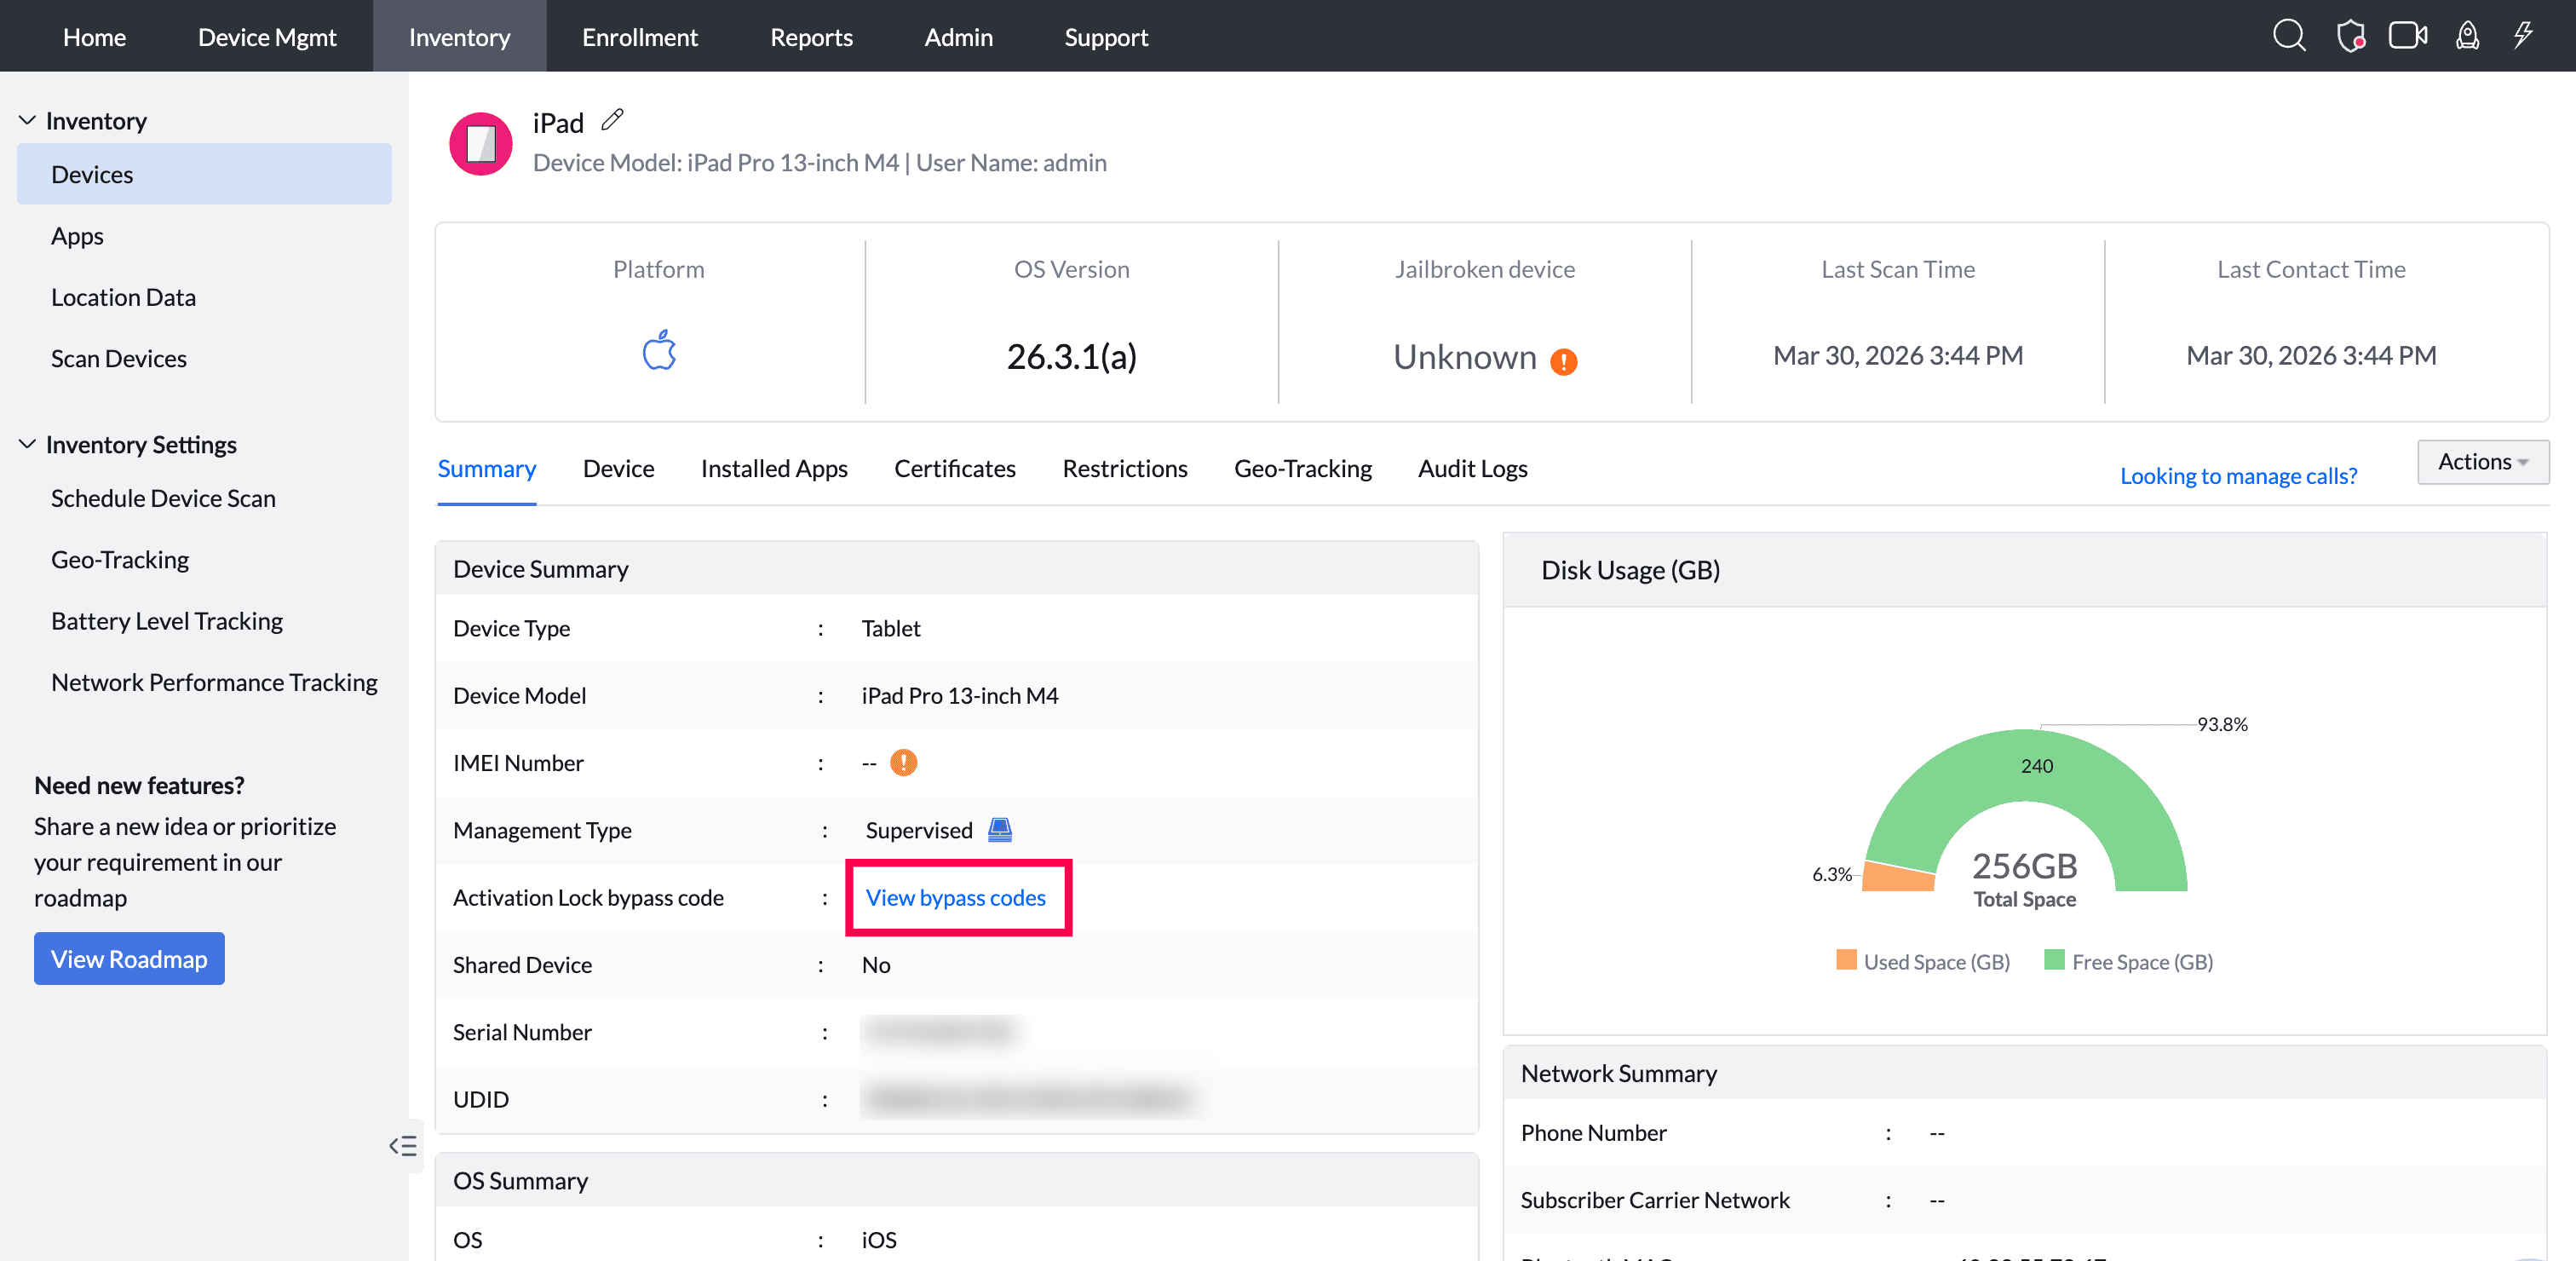The height and width of the screenshot is (1261, 2576).
Task: Collapse the Inventory Settings section
Action: pyautogui.click(x=27, y=444)
